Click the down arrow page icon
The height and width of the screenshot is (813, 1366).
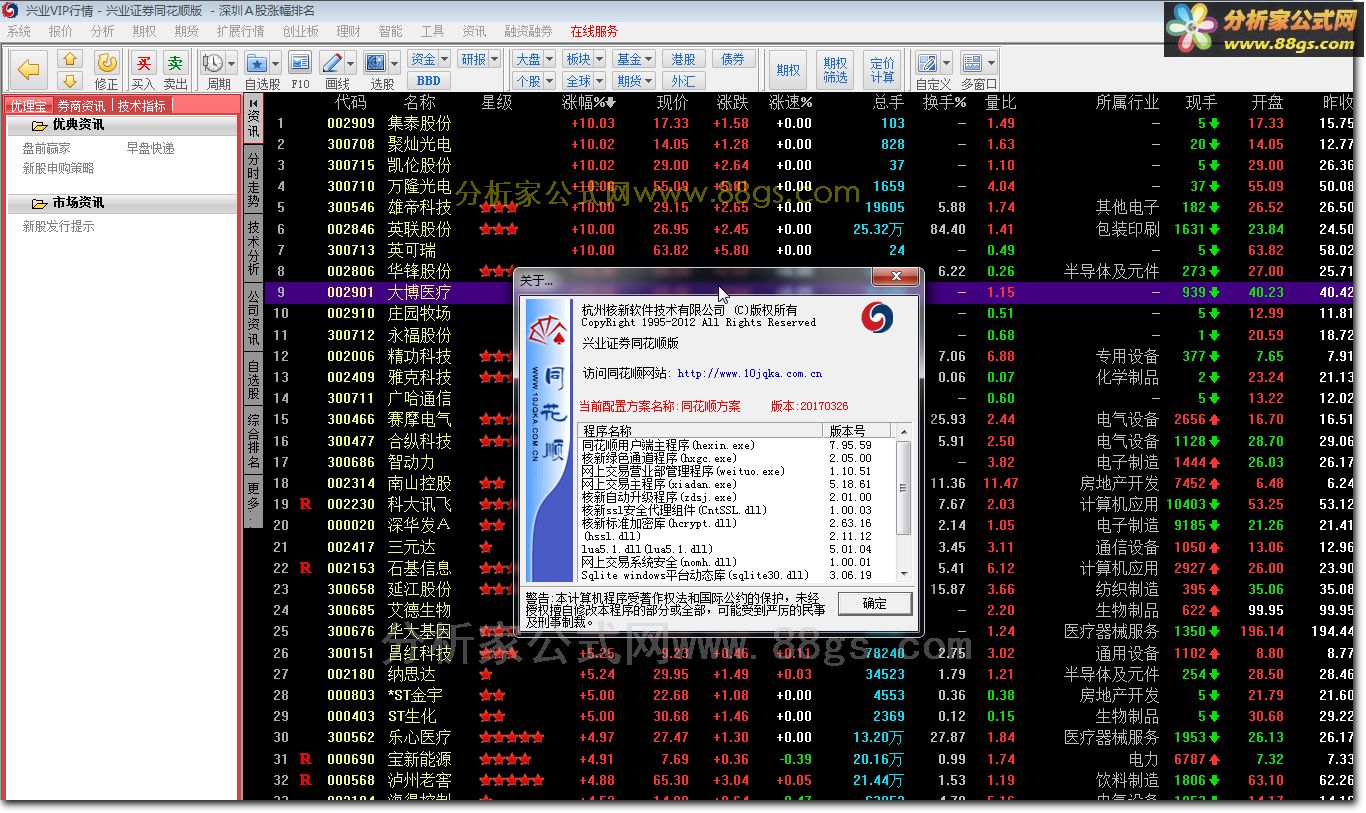pos(69,81)
